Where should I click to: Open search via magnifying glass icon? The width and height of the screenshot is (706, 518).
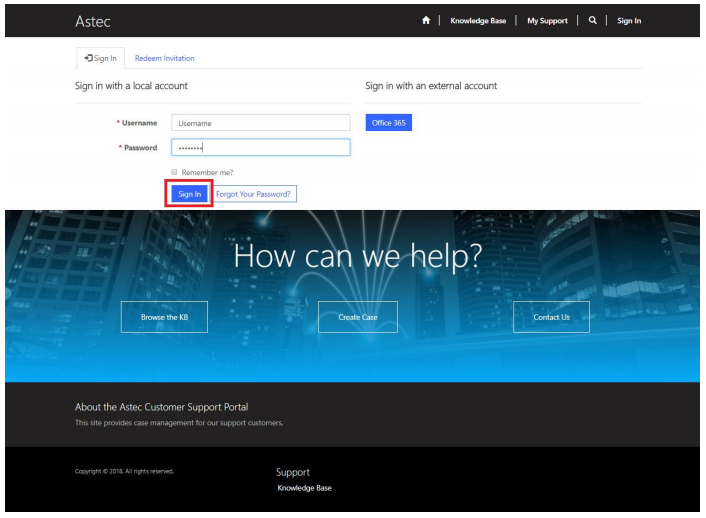point(592,21)
